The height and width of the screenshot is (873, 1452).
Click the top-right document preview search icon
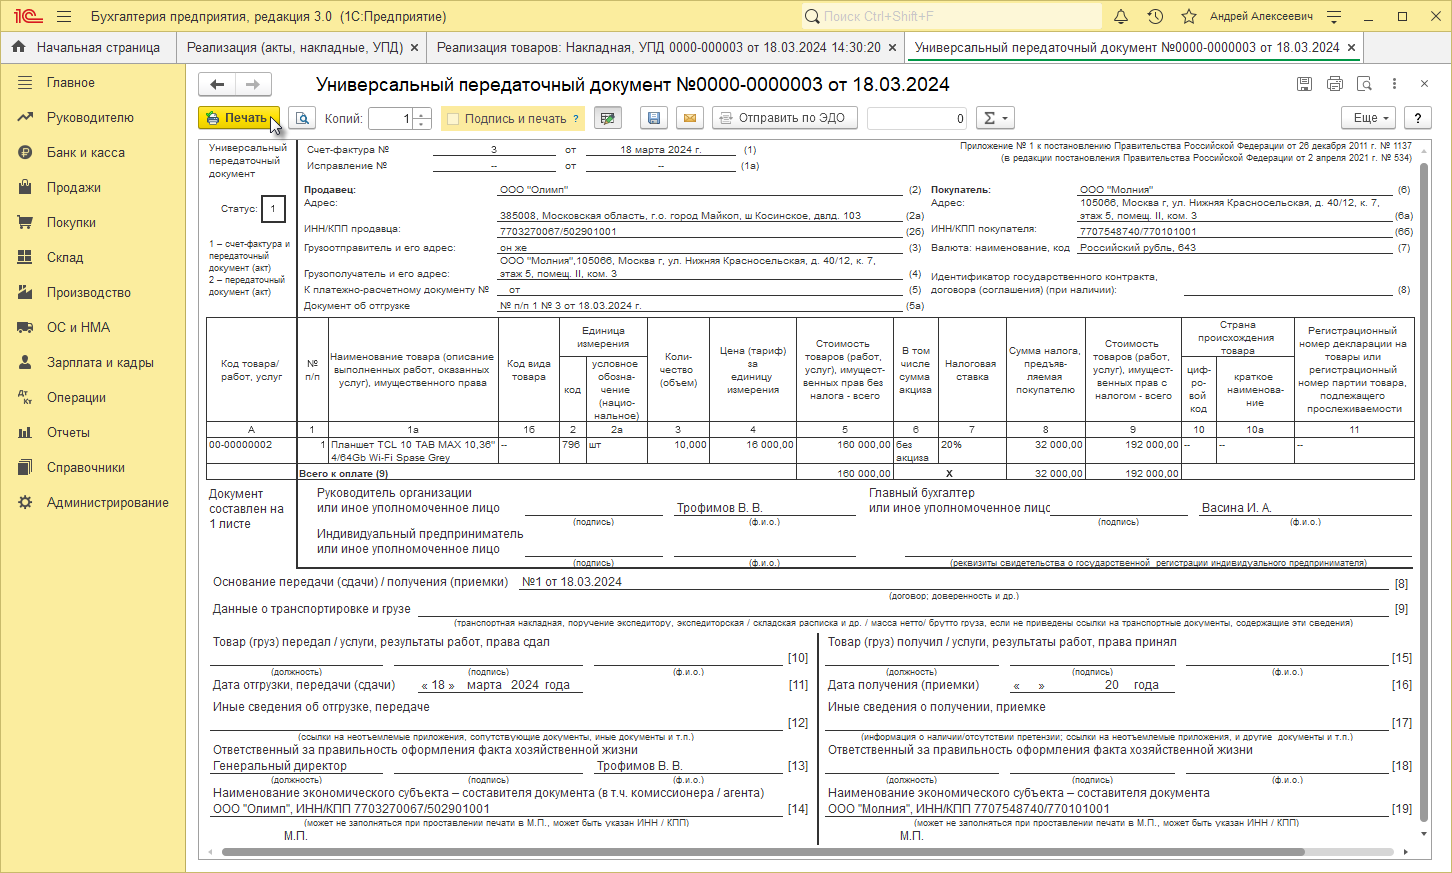click(x=1364, y=84)
